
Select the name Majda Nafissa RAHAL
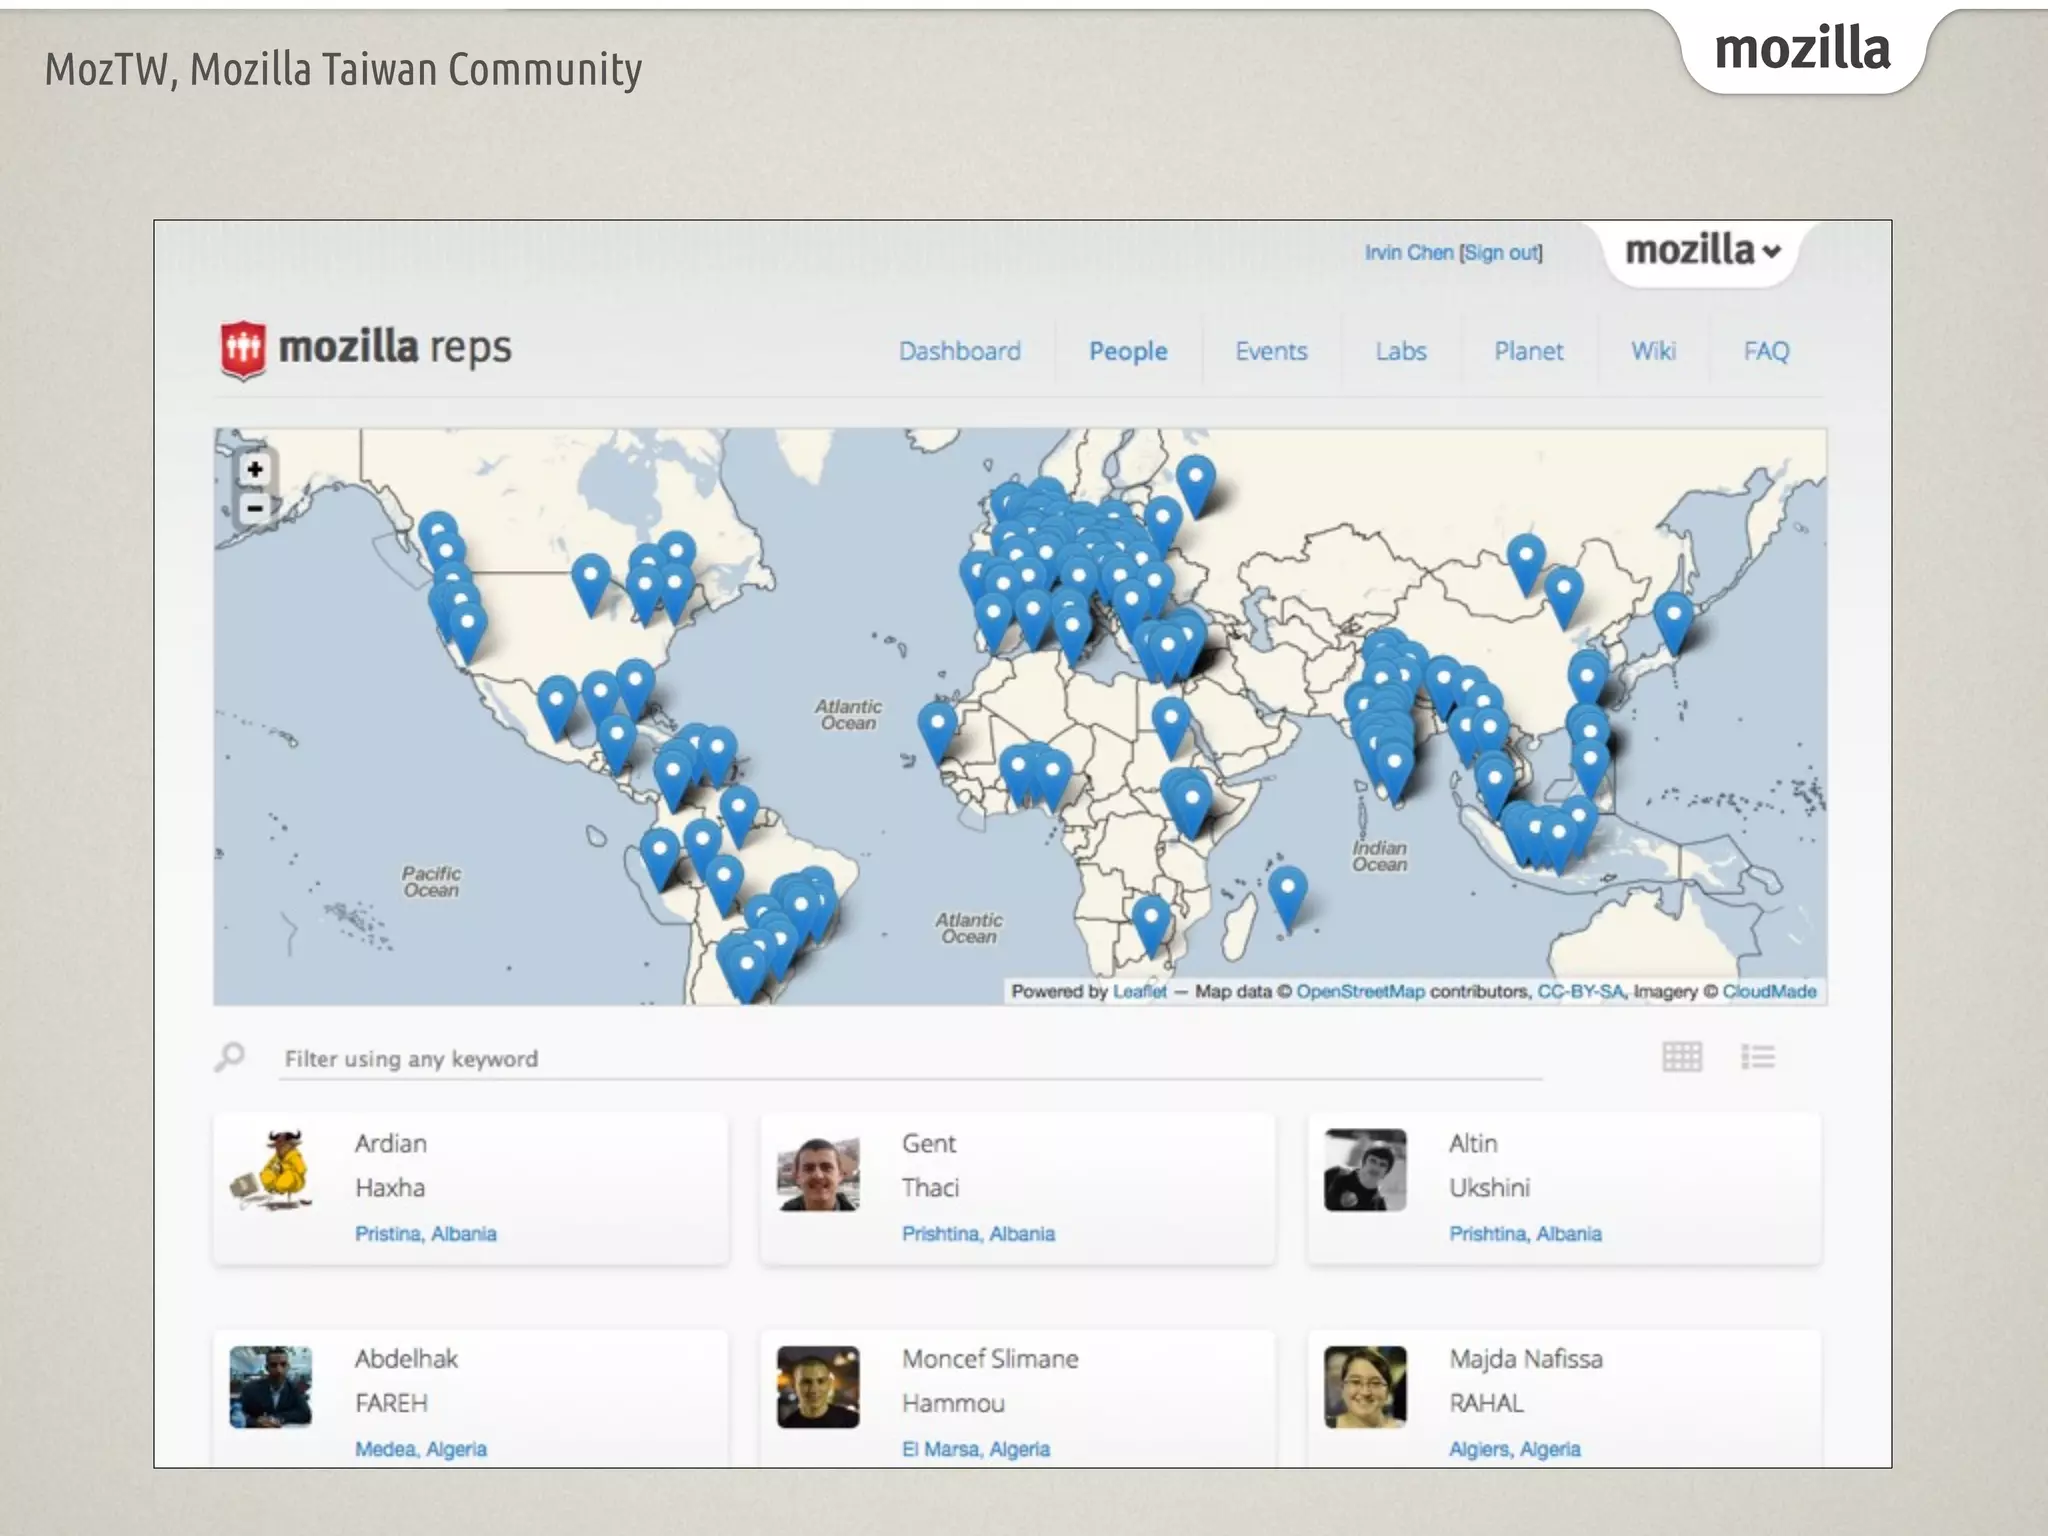pyautogui.click(x=1526, y=1381)
